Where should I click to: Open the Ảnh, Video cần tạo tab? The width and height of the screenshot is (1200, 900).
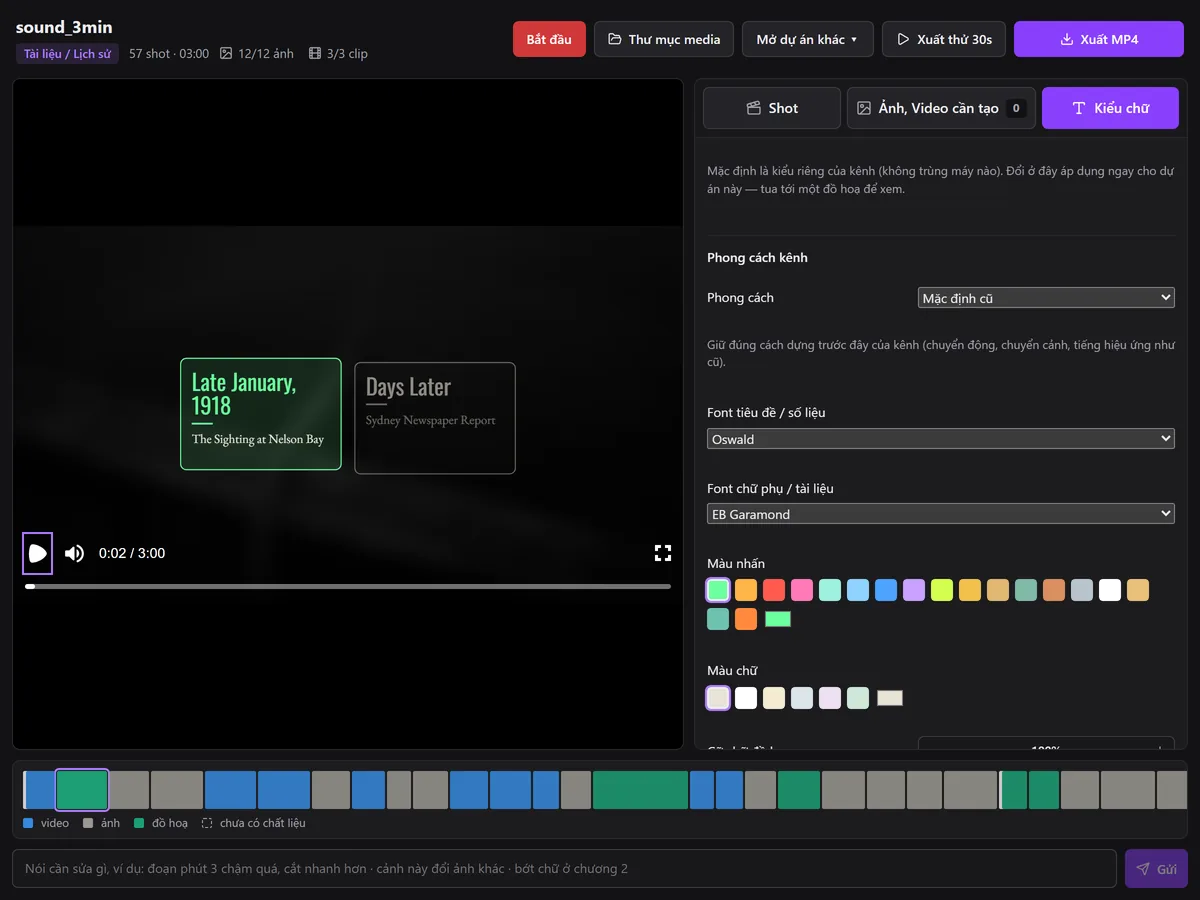click(x=941, y=108)
